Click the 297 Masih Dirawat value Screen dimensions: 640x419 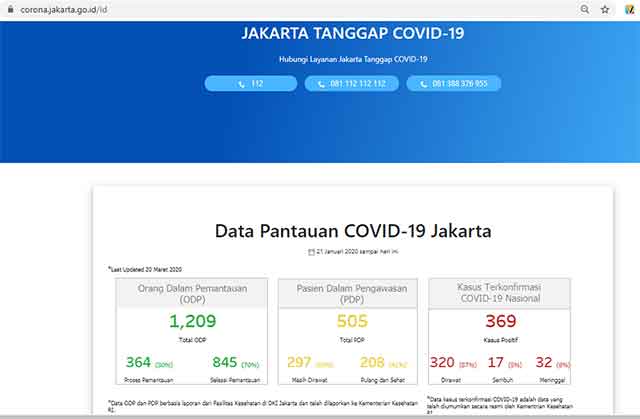coord(299,362)
